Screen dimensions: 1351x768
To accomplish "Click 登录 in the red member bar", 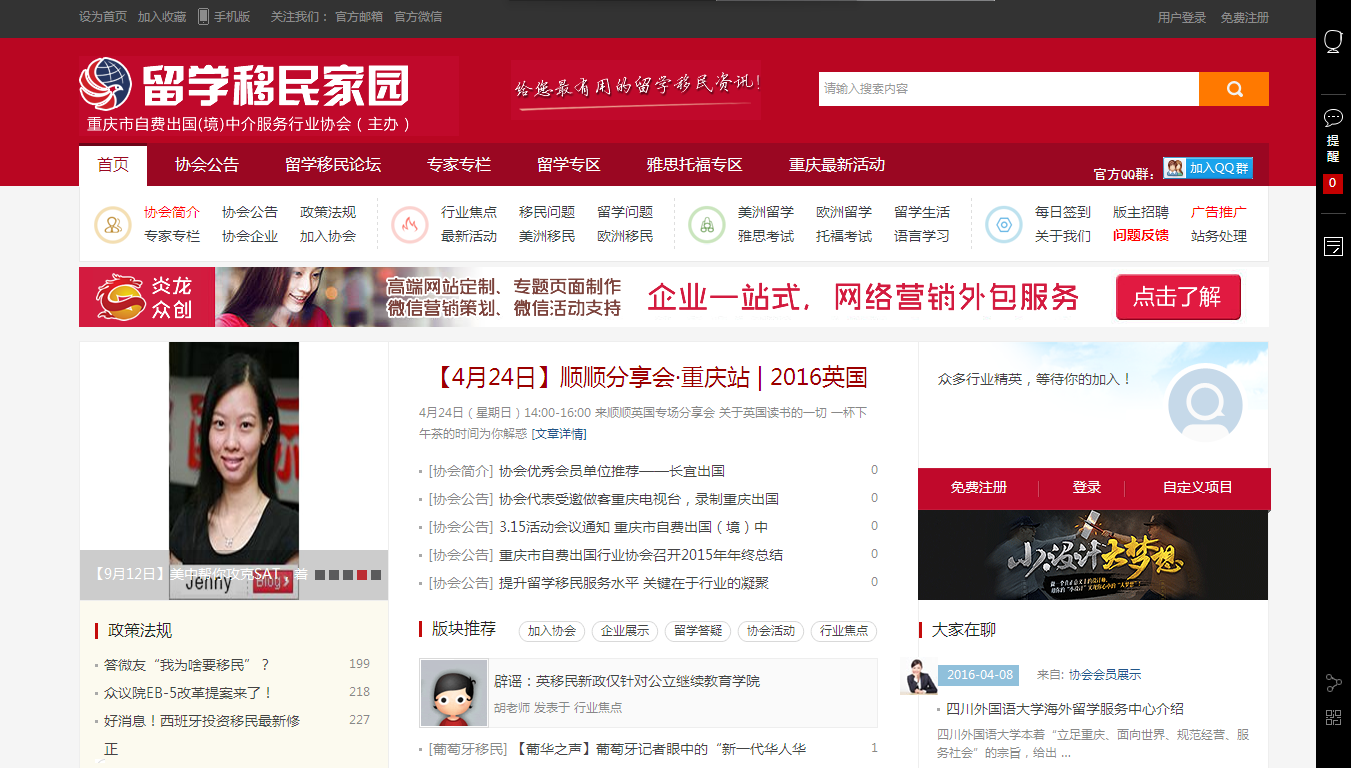I will 1087,488.
